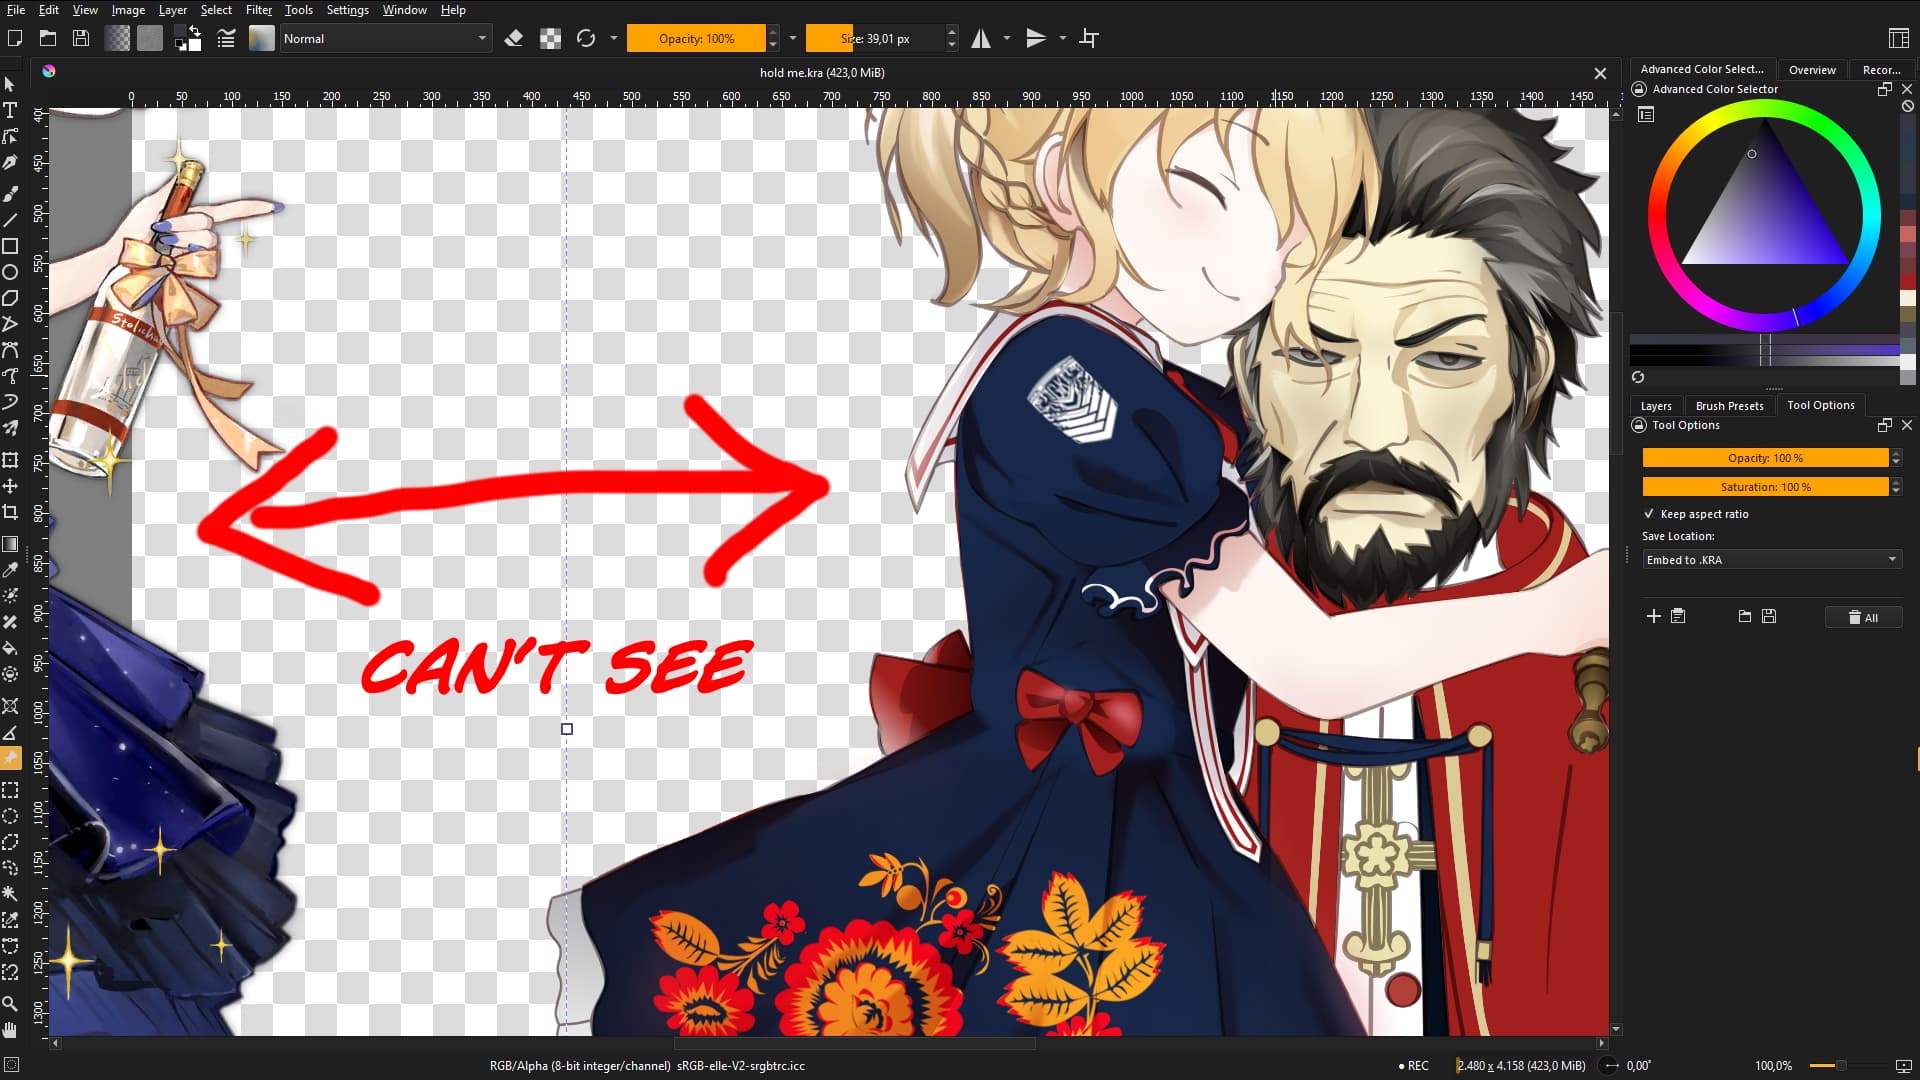The width and height of the screenshot is (1920, 1080).
Task: Select the Crop tool
Action: point(10,512)
